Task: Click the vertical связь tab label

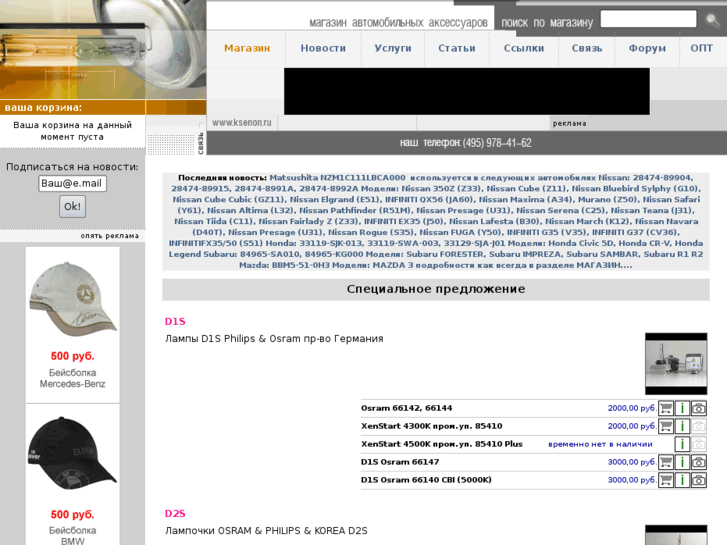Action: point(201,143)
